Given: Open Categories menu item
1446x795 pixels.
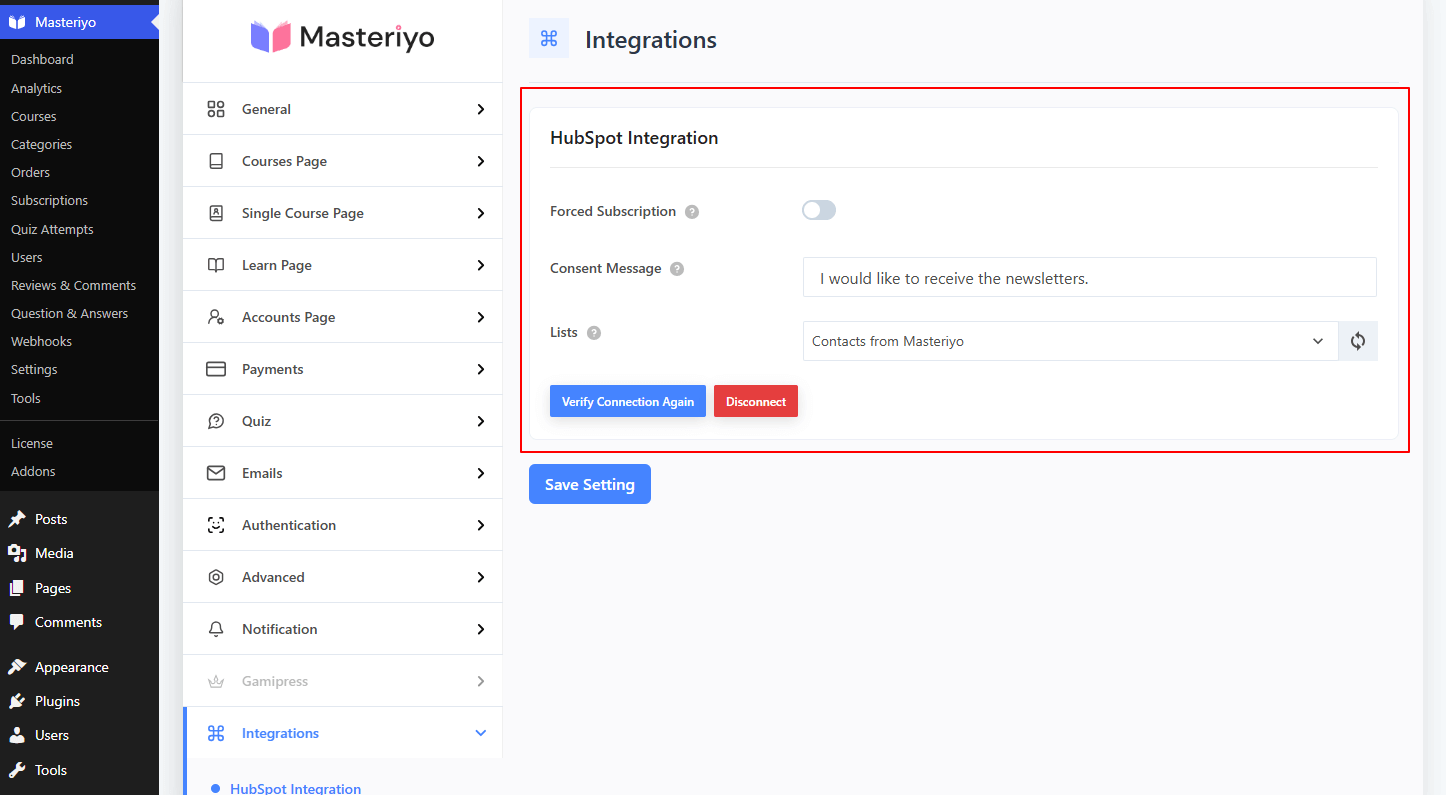Looking at the screenshot, I should [41, 144].
